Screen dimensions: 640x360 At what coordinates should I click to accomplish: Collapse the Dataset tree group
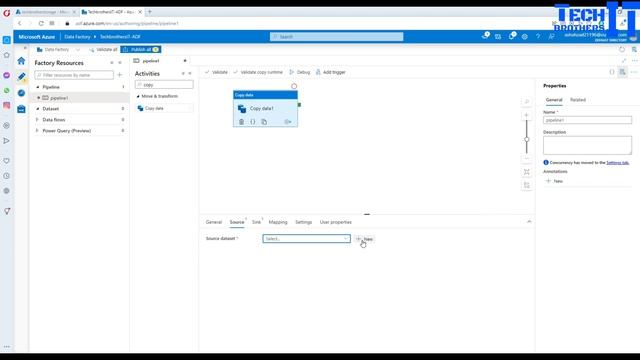coord(38,109)
